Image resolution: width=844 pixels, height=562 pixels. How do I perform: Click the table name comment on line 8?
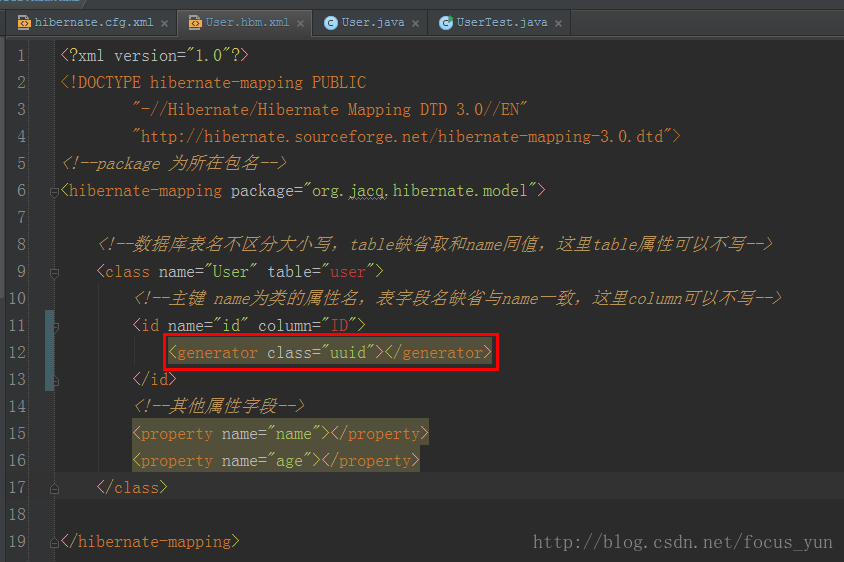435,244
